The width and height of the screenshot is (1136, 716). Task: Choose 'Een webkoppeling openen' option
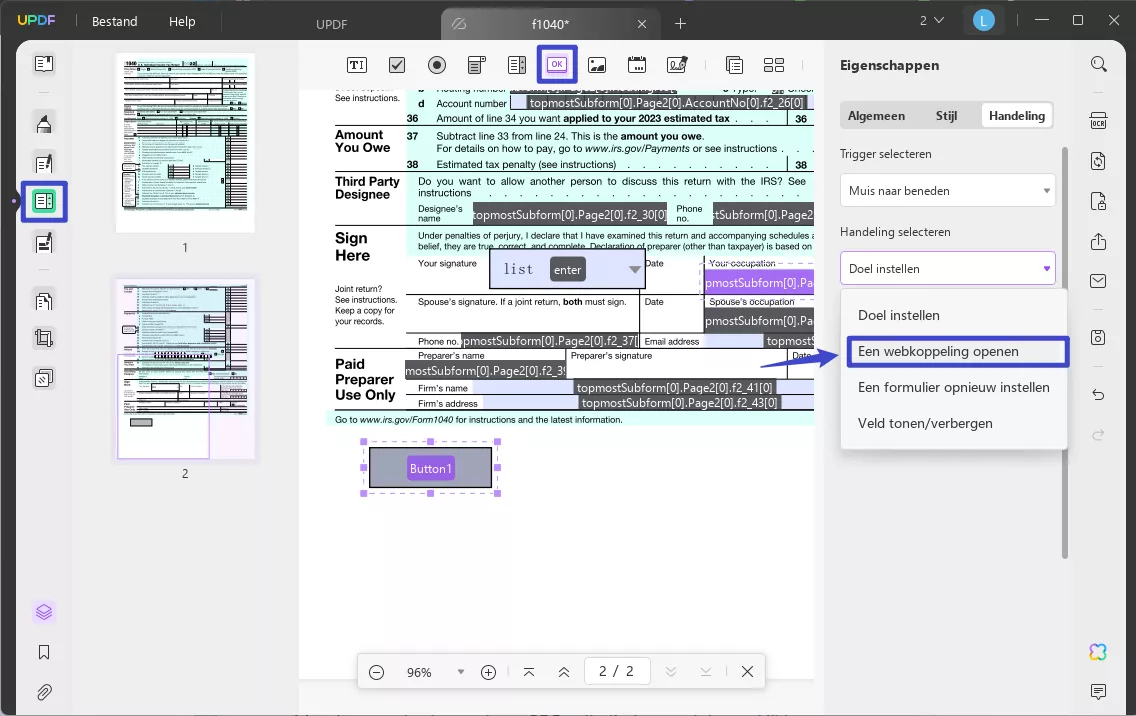pos(958,351)
